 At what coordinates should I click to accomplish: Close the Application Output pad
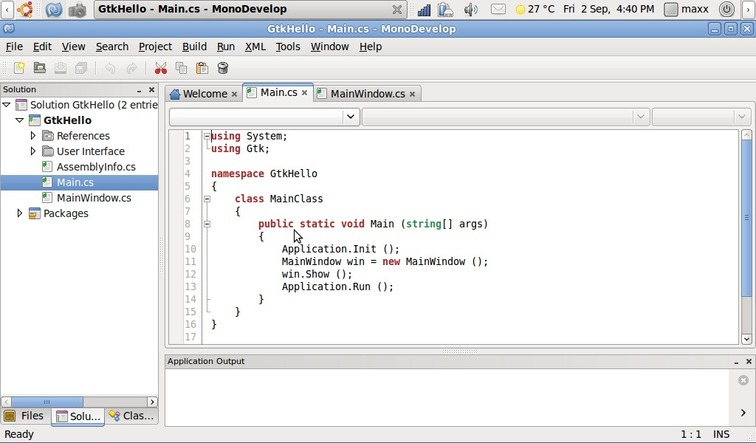[749, 362]
